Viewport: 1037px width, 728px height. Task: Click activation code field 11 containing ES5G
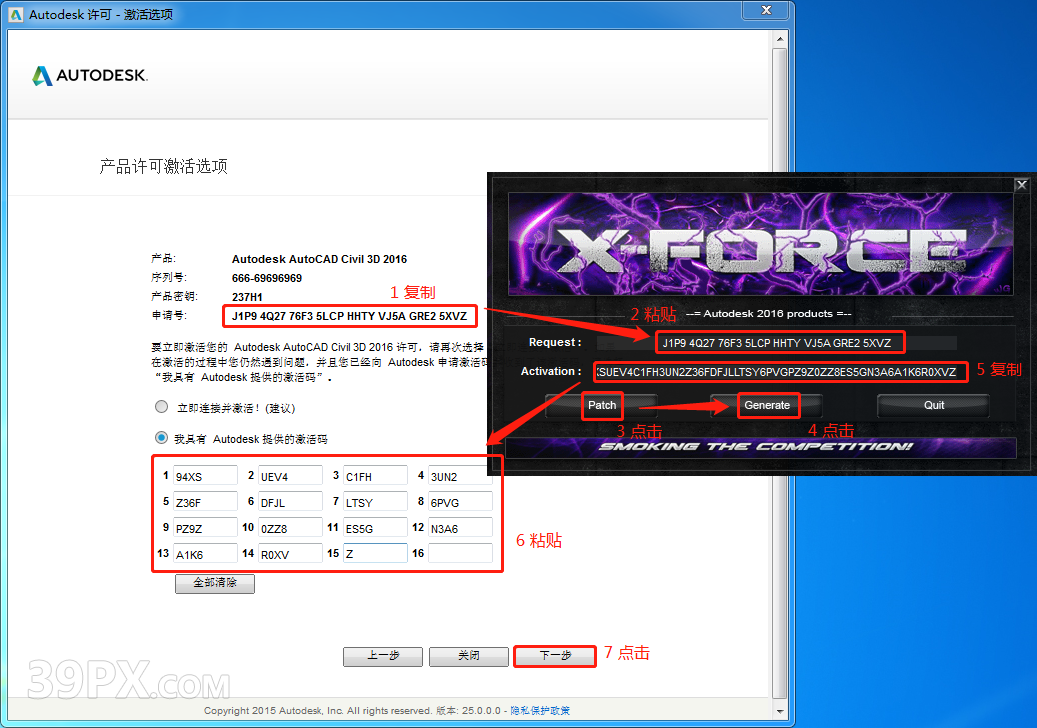click(x=375, y=527)
